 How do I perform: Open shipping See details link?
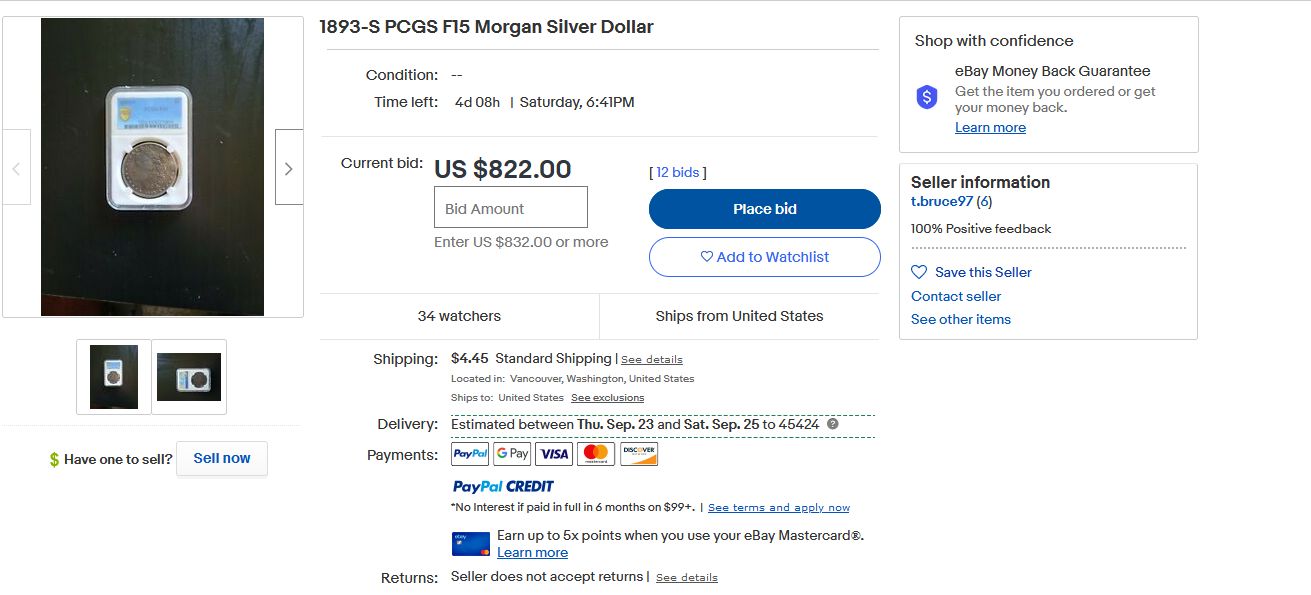652,360
